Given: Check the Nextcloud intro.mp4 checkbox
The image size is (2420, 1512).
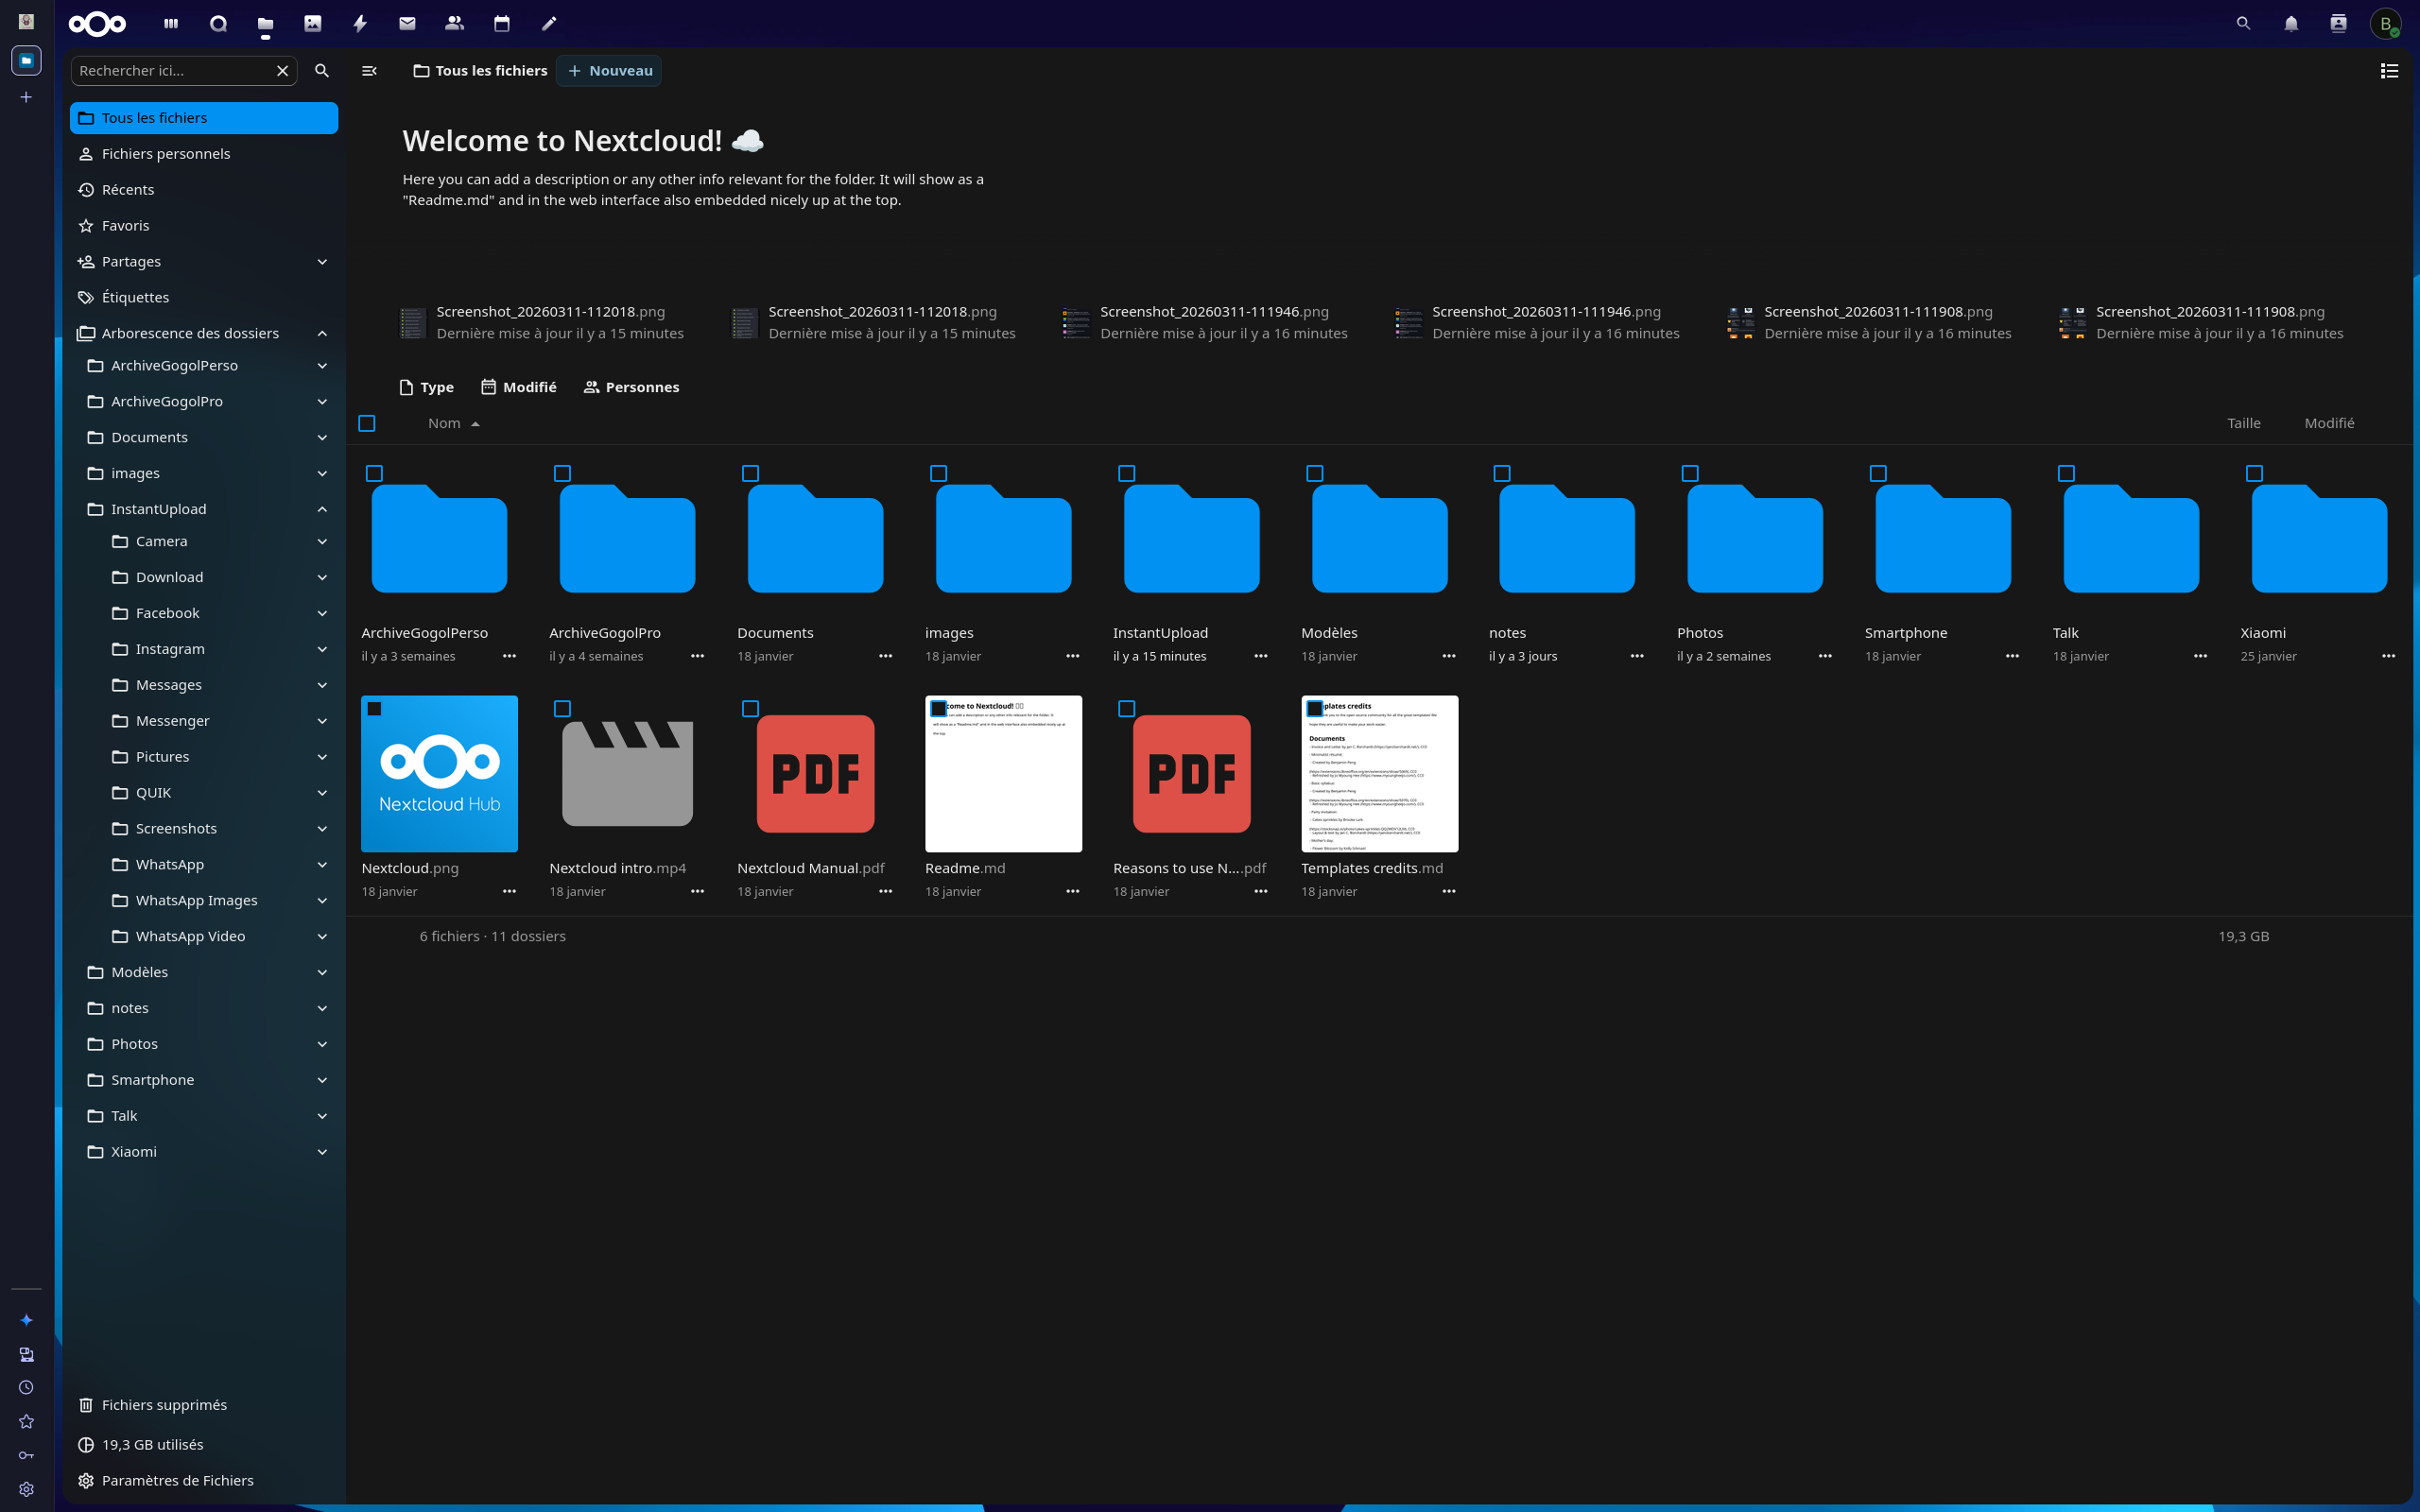Looking at the screenshot, I should [x=562, y=709].
